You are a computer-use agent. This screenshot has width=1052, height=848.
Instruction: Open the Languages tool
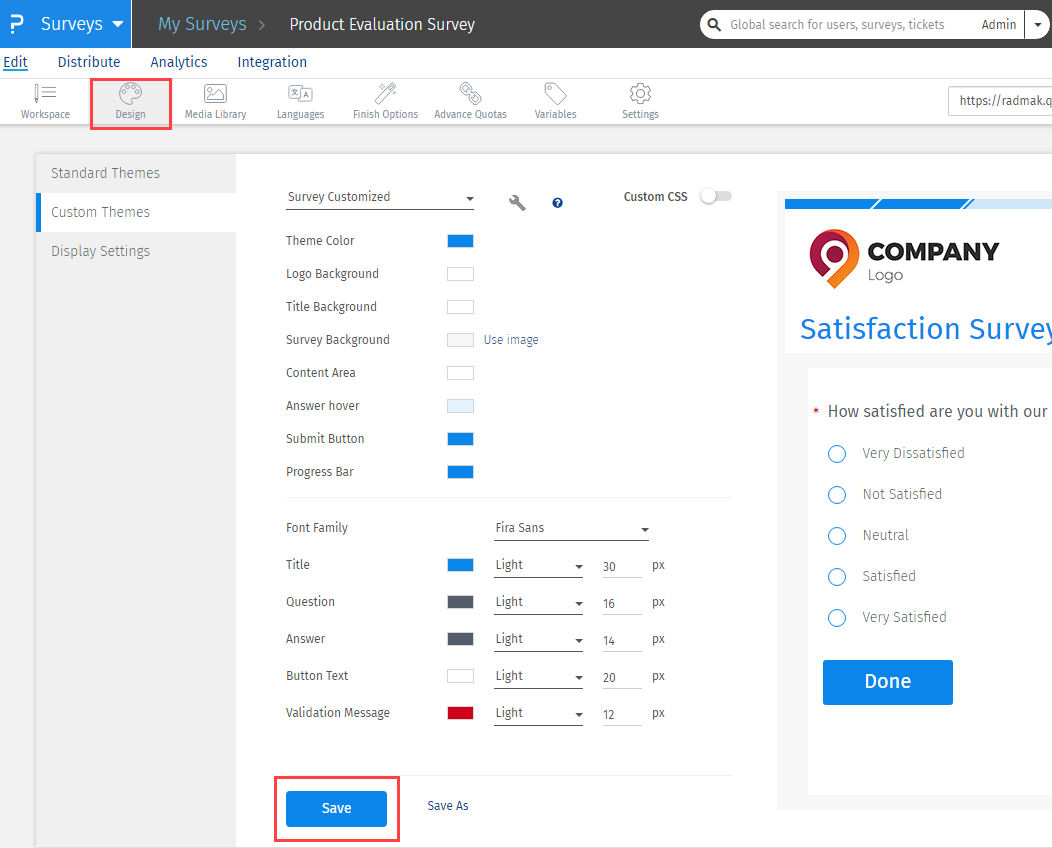(x=300, y=101)
